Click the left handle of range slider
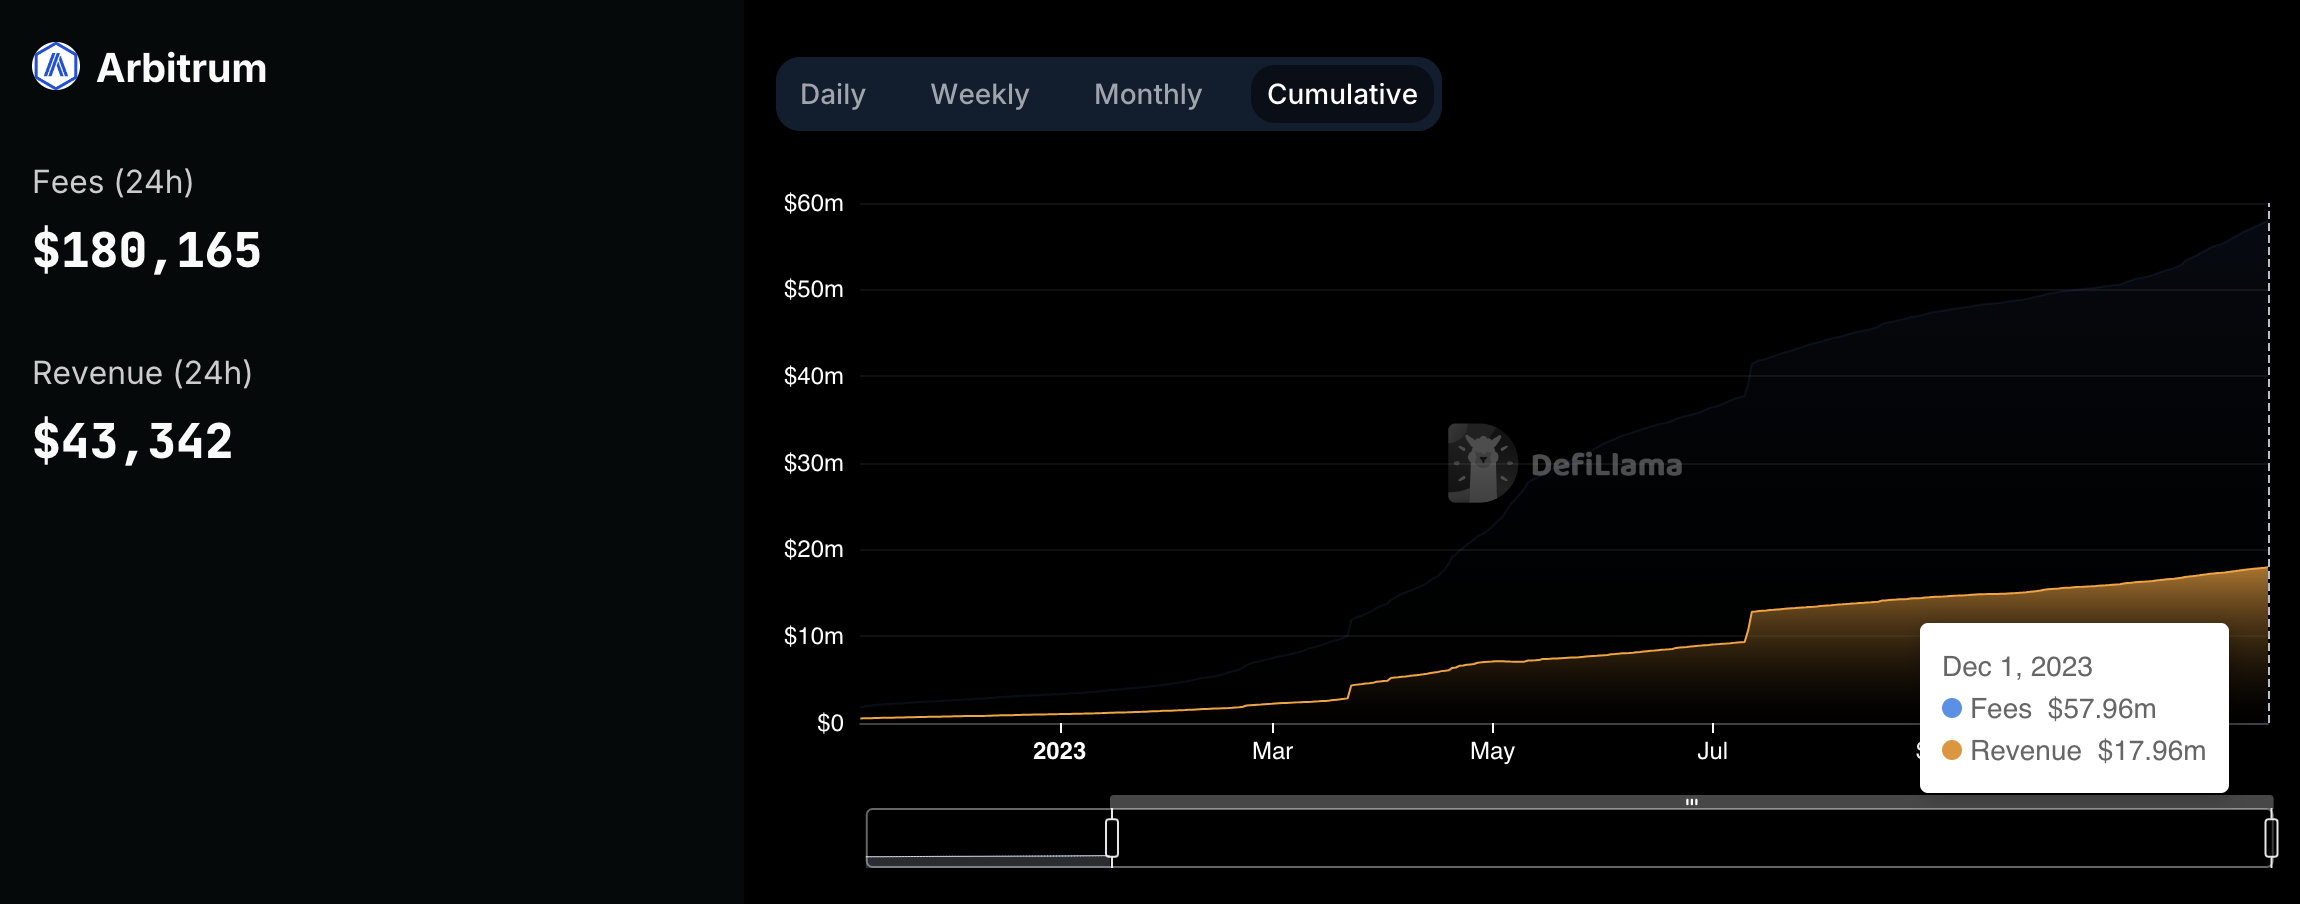The width and height of the screenshot is (2300, 904). [1112, 837]
